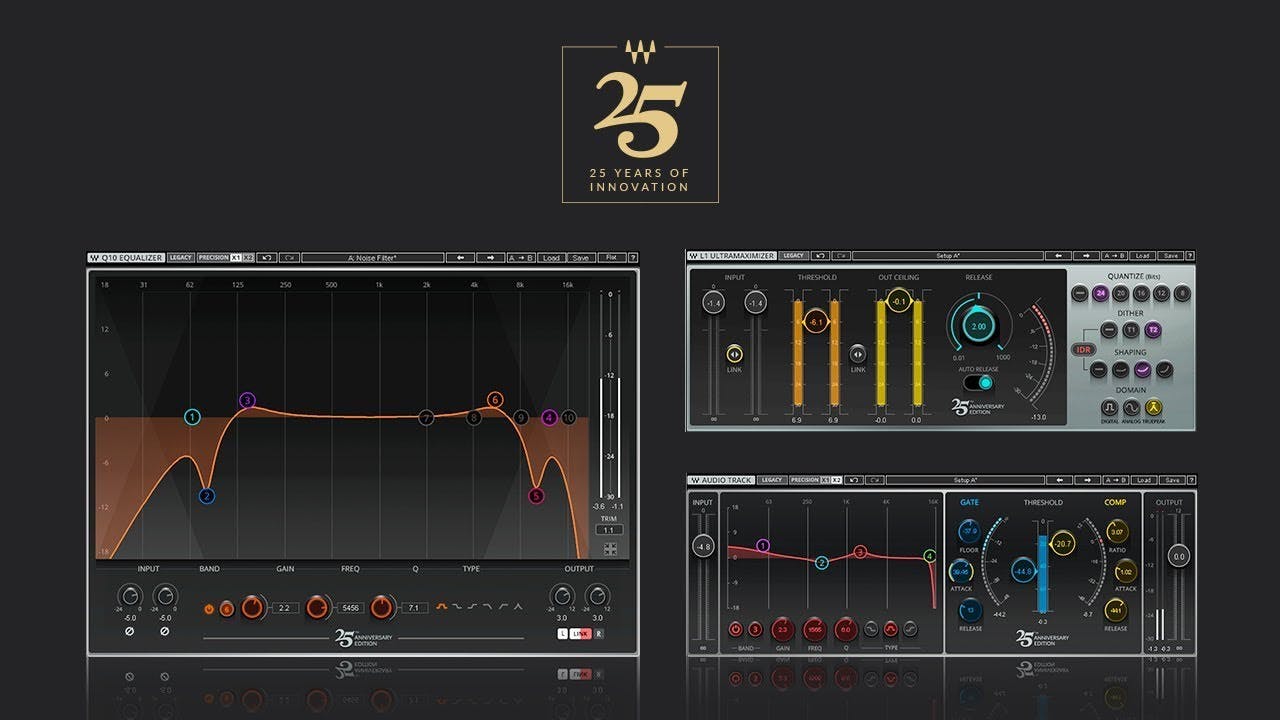
Task: Toggle Q10 band power button
Action: [x=209, y=608]
